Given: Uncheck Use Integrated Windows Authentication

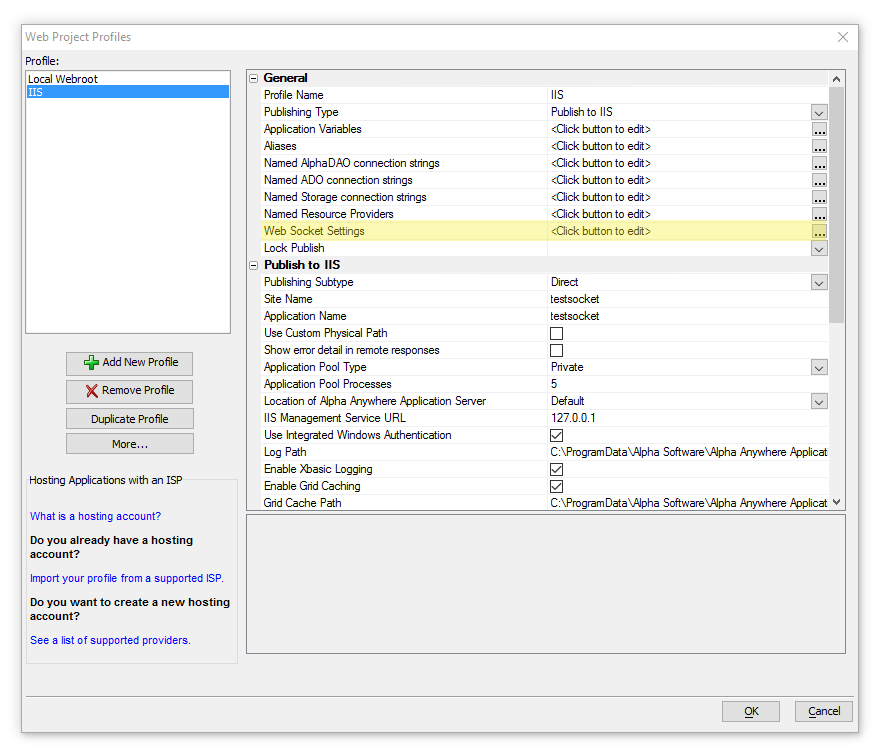Looking at the screenshot, I should pyautogui.click(x=556, y=436).
